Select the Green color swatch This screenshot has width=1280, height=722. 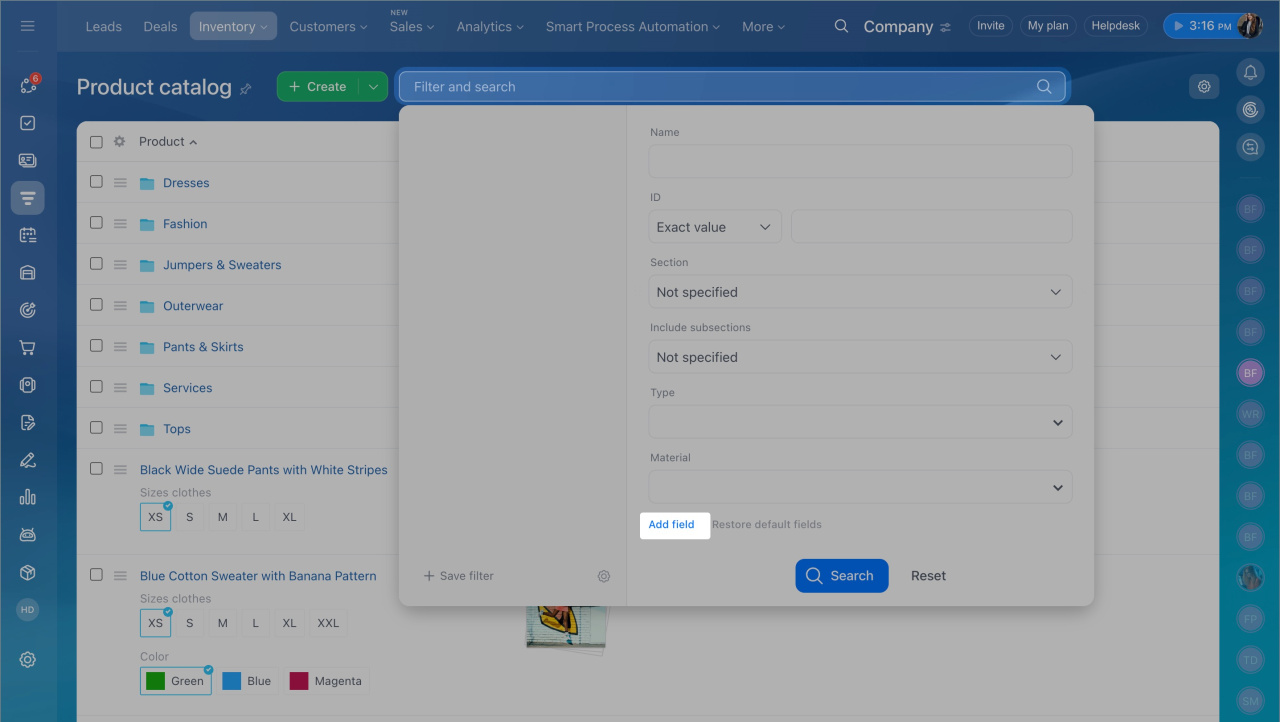coord(176,681)
